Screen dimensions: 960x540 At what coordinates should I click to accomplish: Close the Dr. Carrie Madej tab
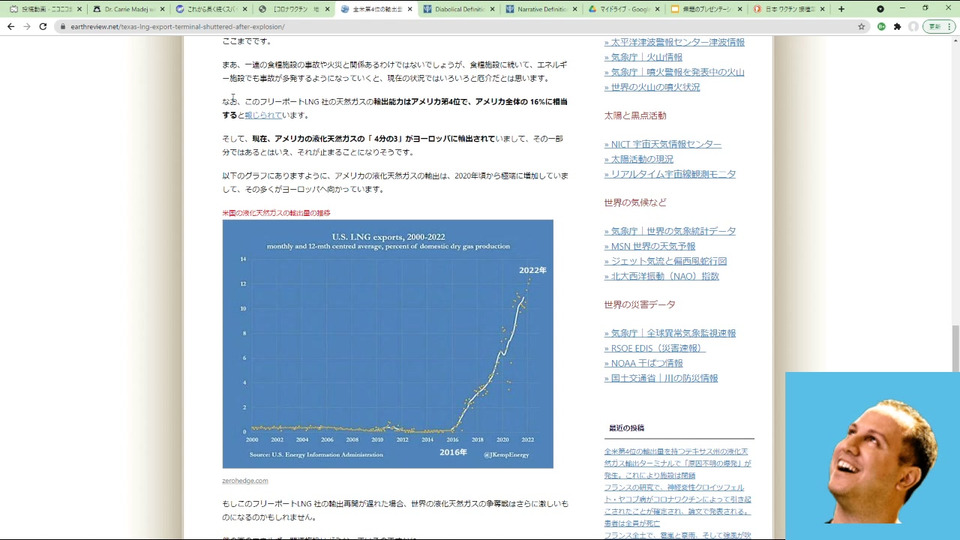point(162,9)
